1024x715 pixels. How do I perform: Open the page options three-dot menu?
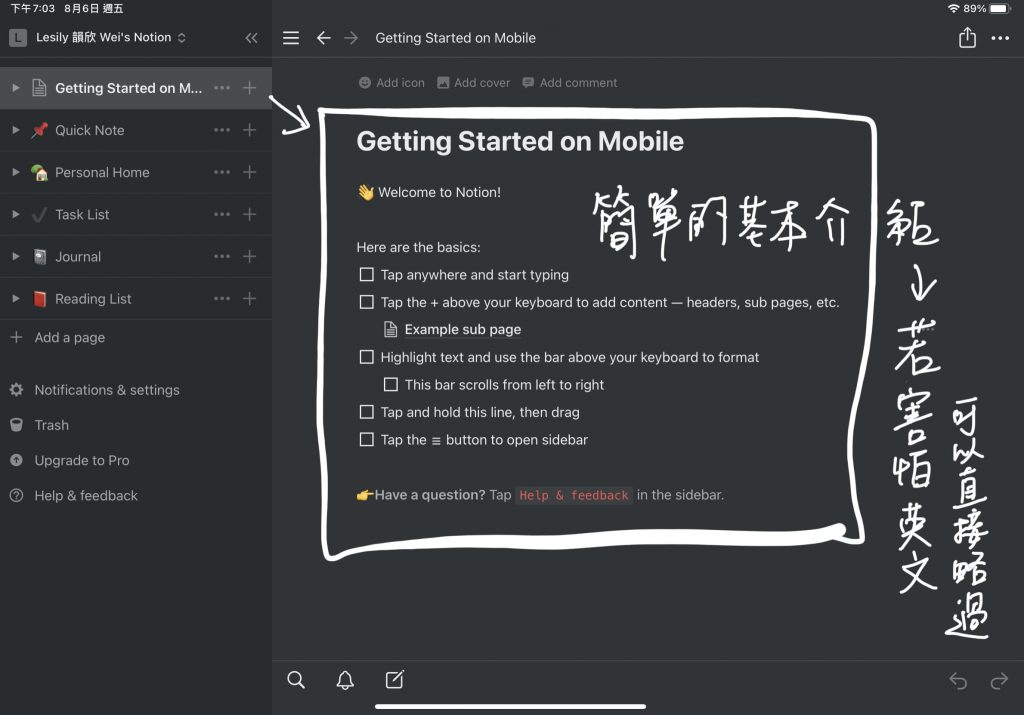coord(1000,38)
